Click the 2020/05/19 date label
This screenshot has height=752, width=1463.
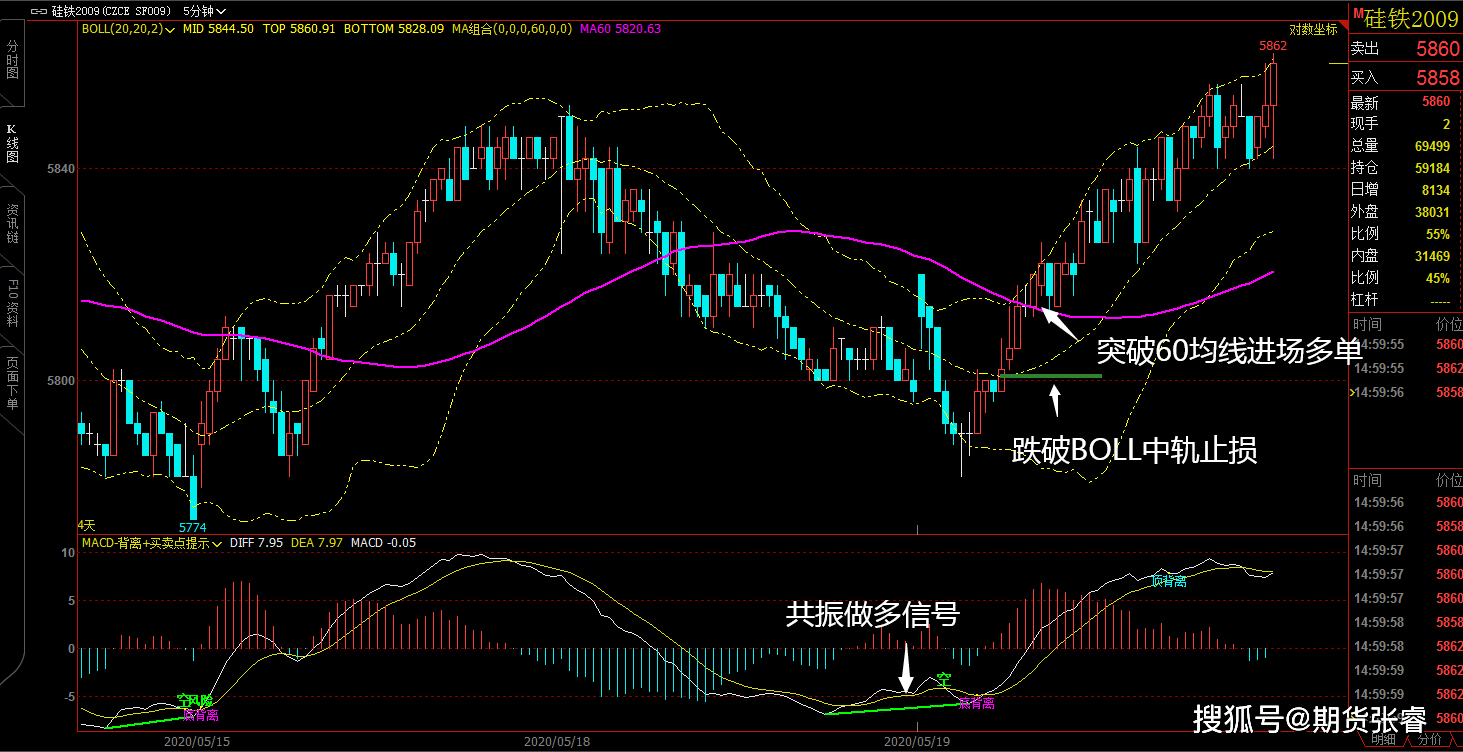(x=918, y=743)
